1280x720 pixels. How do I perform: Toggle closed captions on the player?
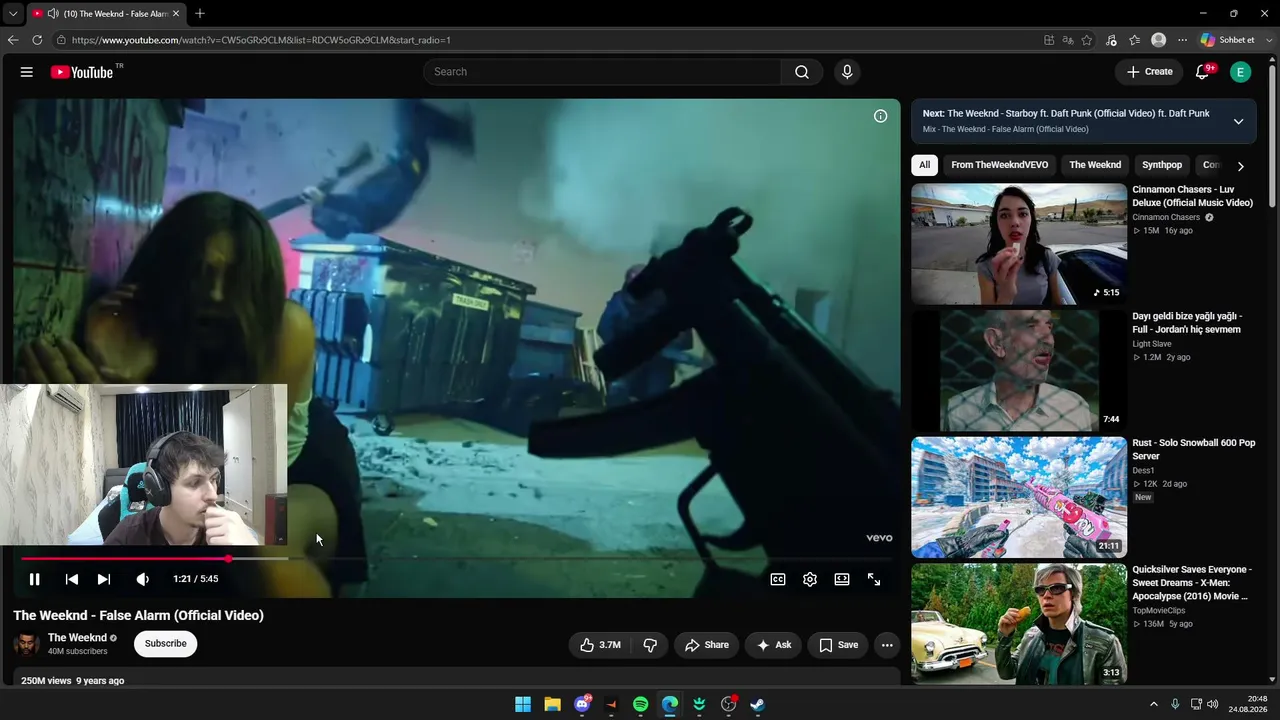click(778, 579)
